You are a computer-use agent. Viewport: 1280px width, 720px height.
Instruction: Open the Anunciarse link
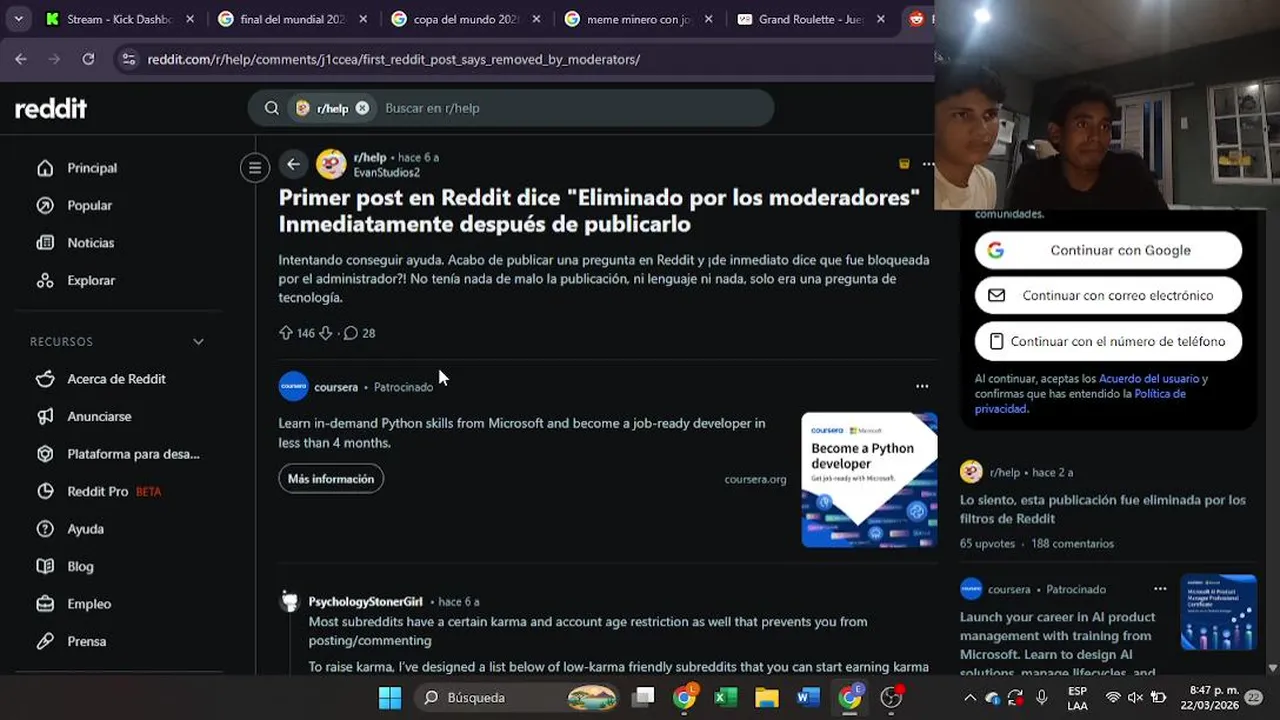point(99,416)
